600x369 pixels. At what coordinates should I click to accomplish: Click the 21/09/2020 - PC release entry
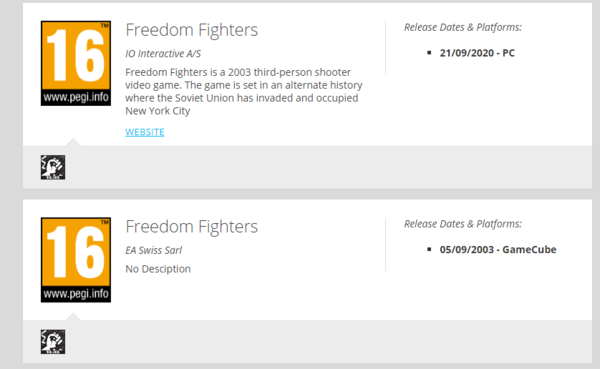(477, 53)
